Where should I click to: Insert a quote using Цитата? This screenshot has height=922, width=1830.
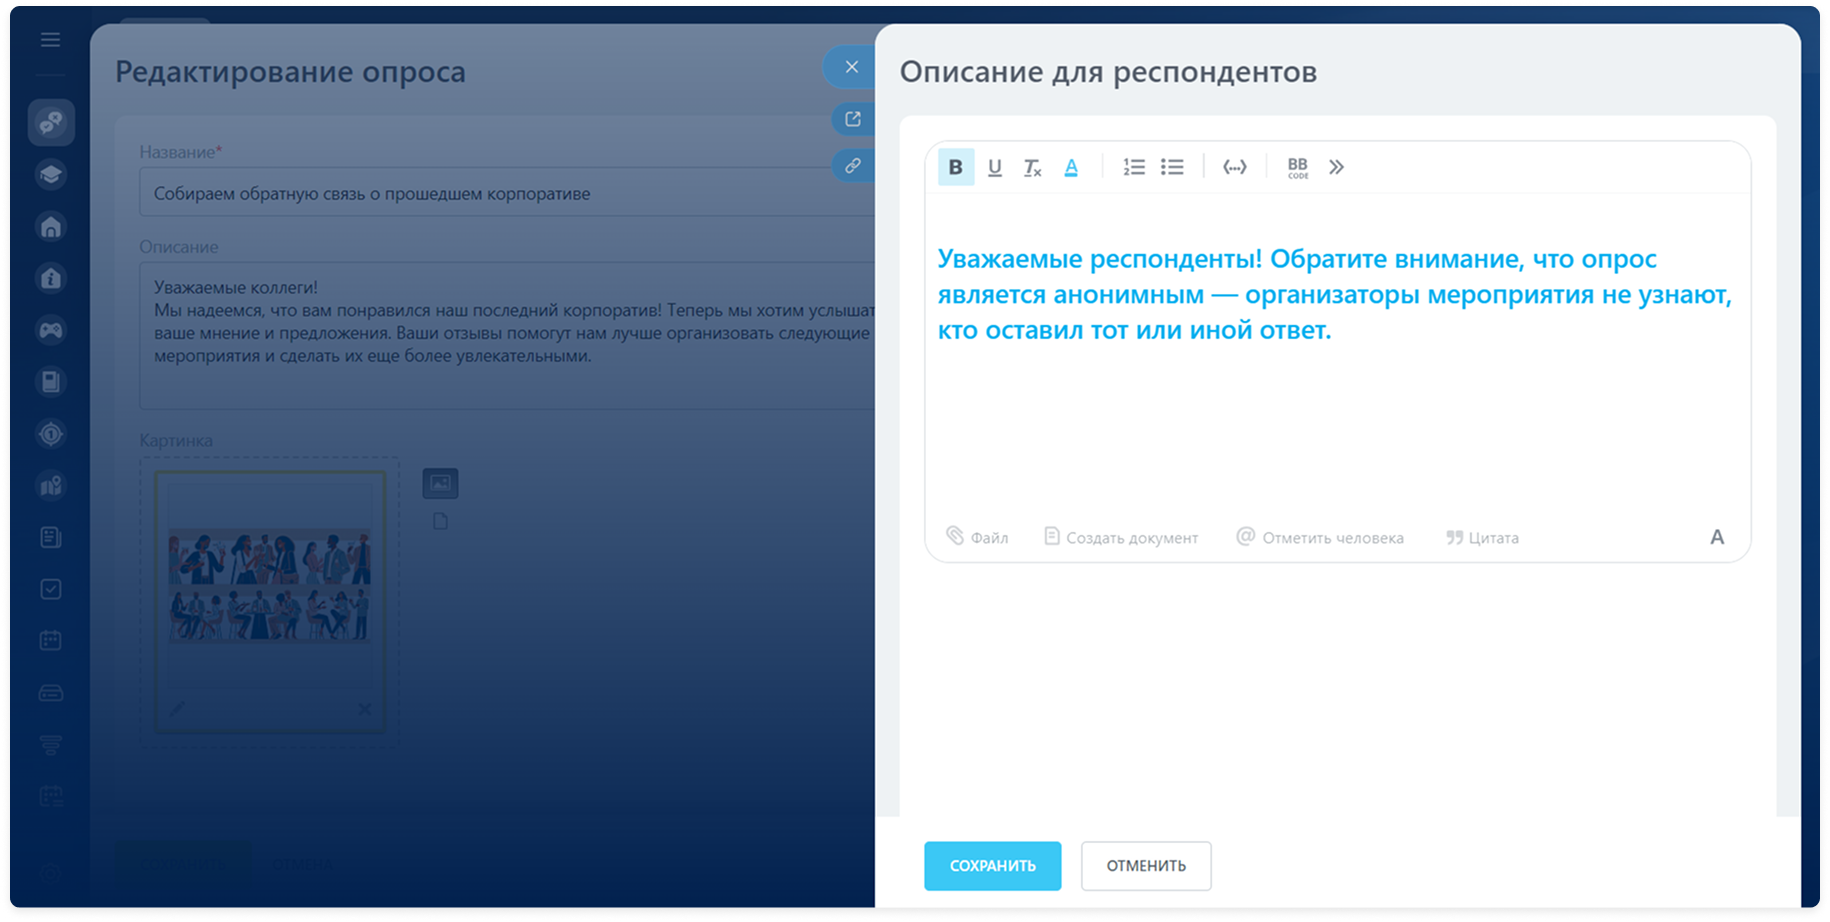click(x=1482, y=537)
